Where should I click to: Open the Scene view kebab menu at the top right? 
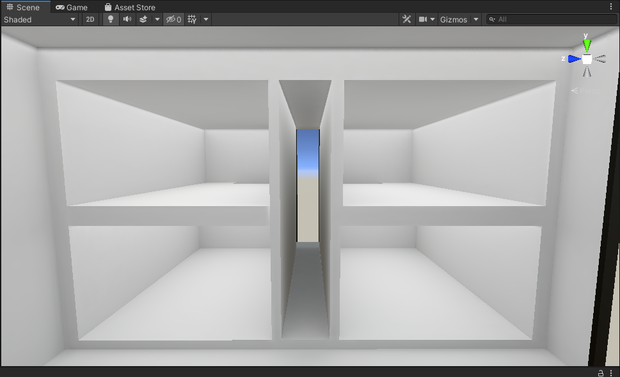point(611,7)
